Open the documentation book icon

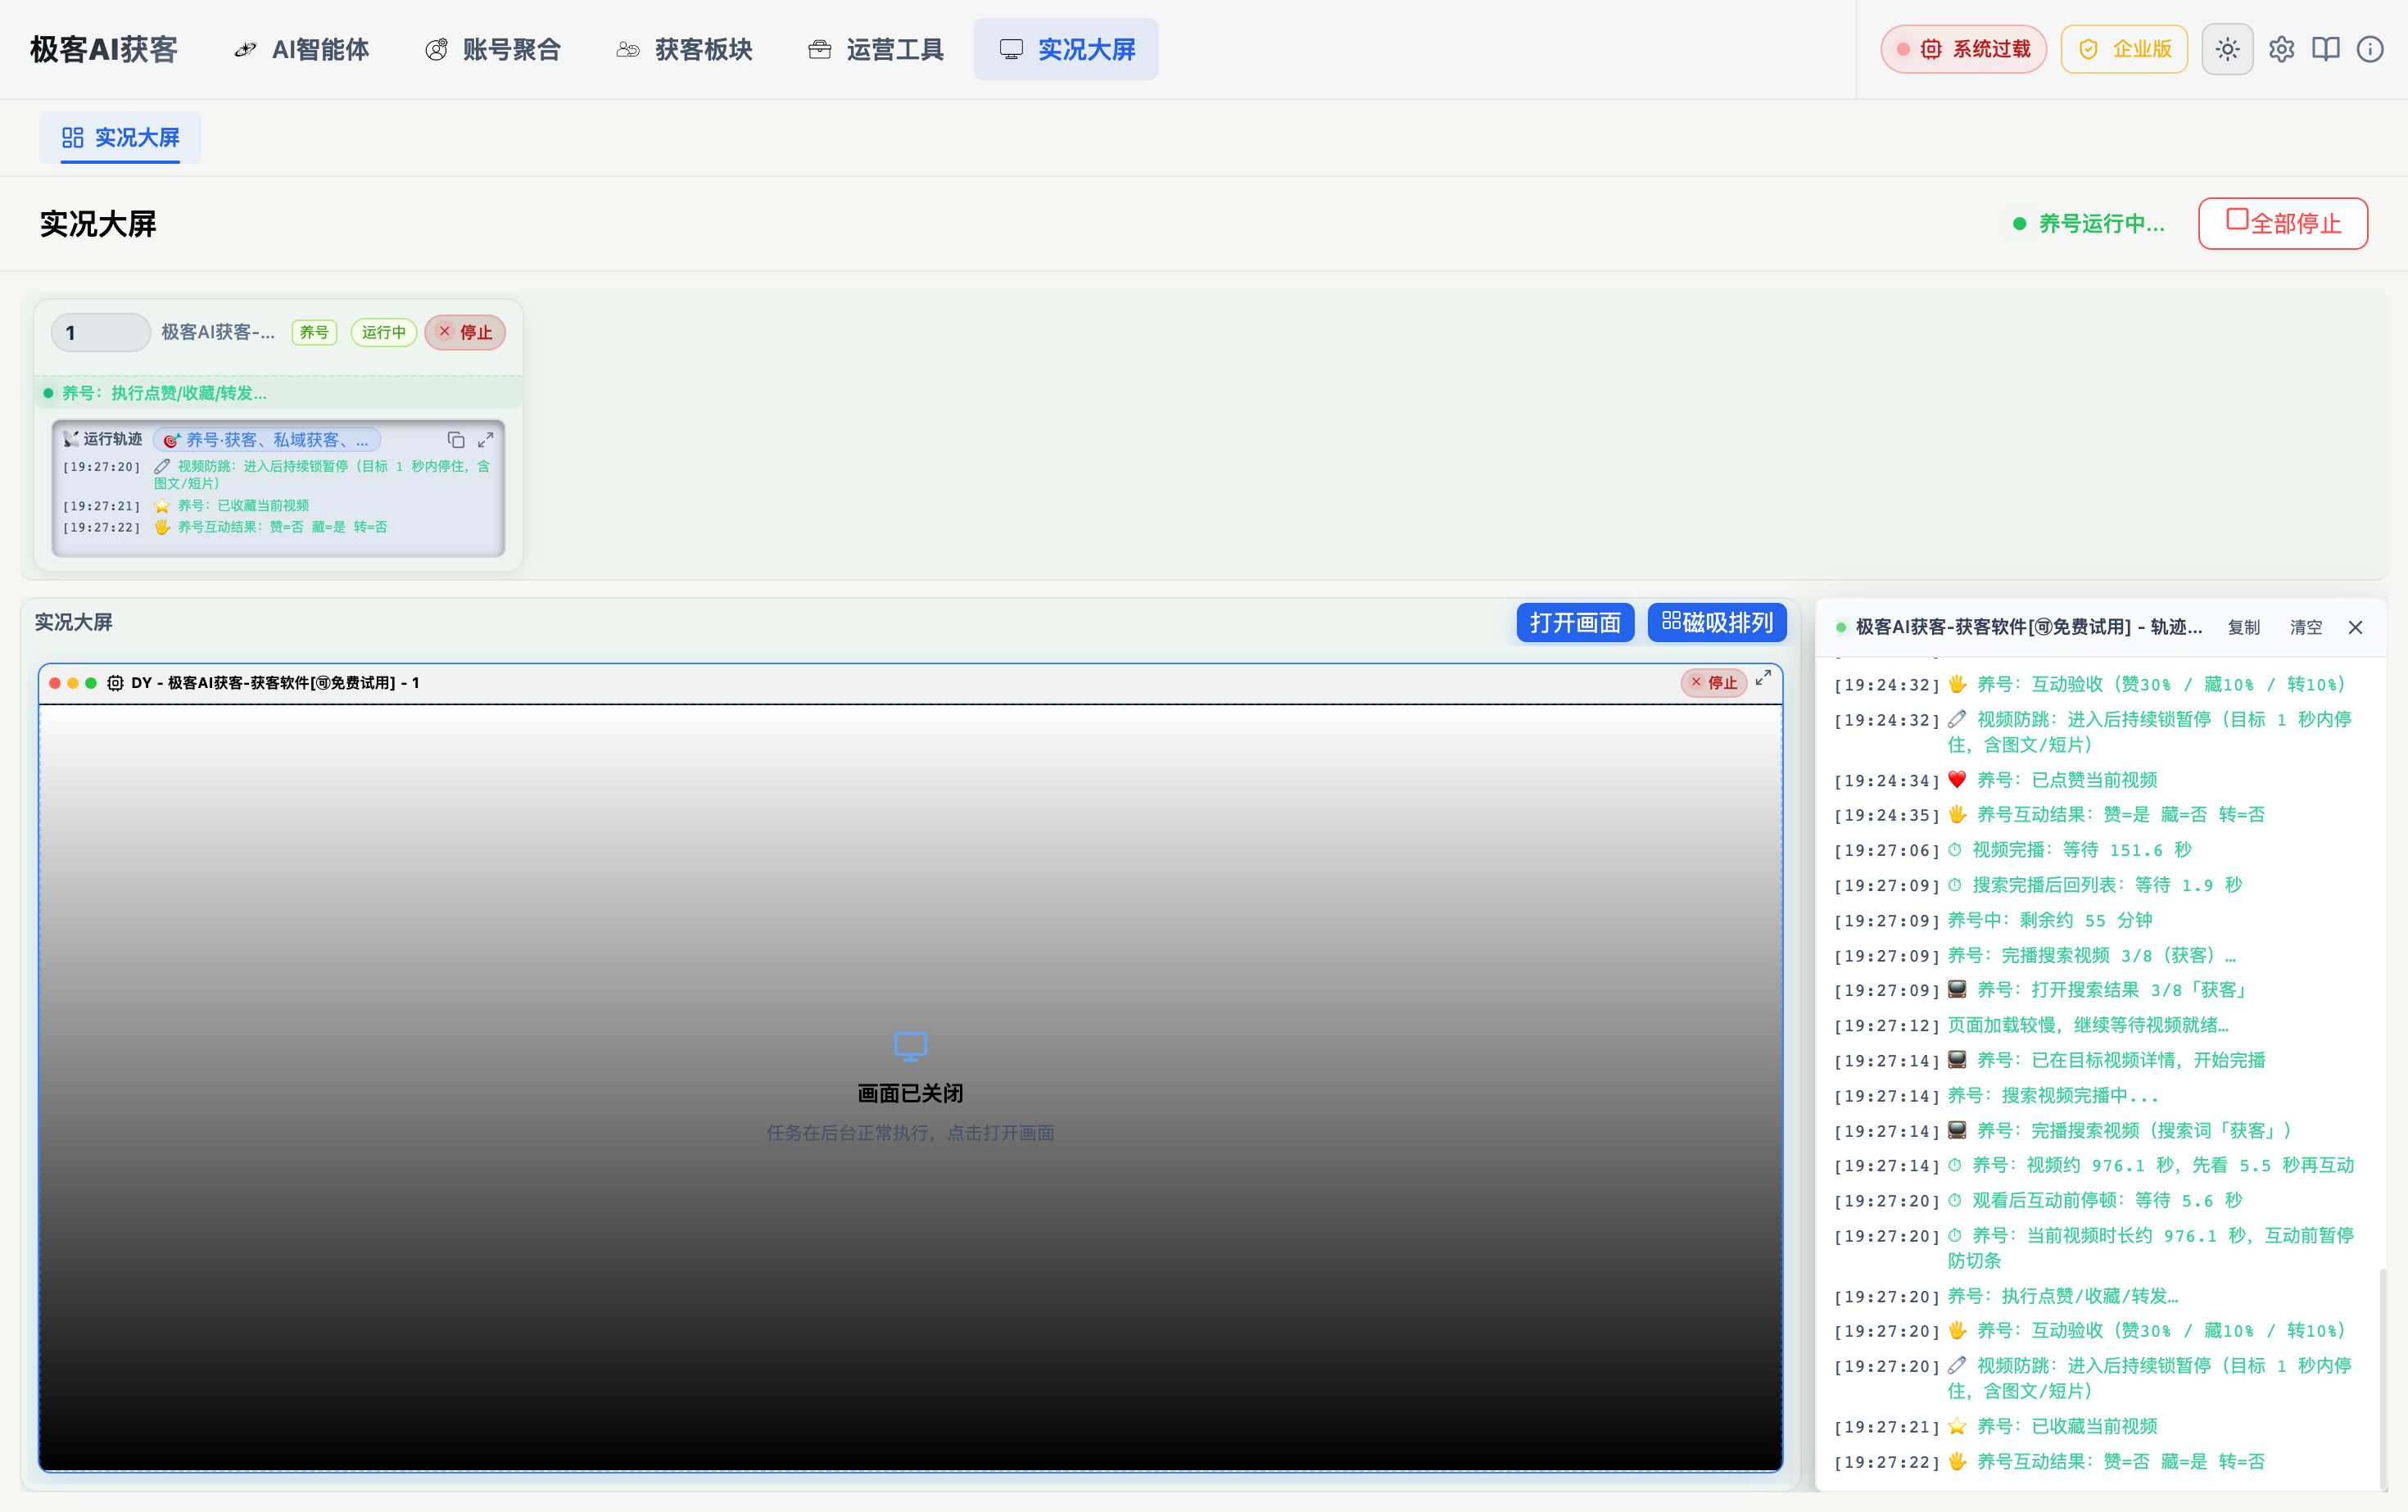(x=2325, y=49)
